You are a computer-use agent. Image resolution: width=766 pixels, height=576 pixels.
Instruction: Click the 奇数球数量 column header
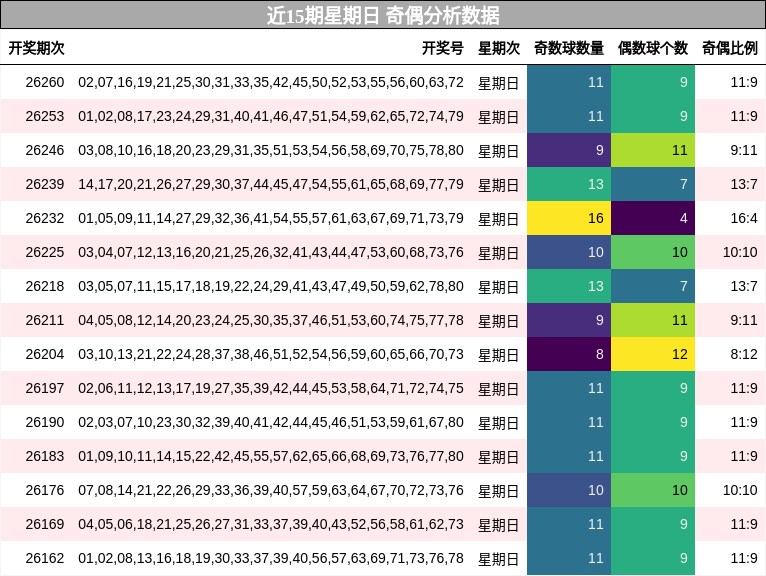[569, 48]
